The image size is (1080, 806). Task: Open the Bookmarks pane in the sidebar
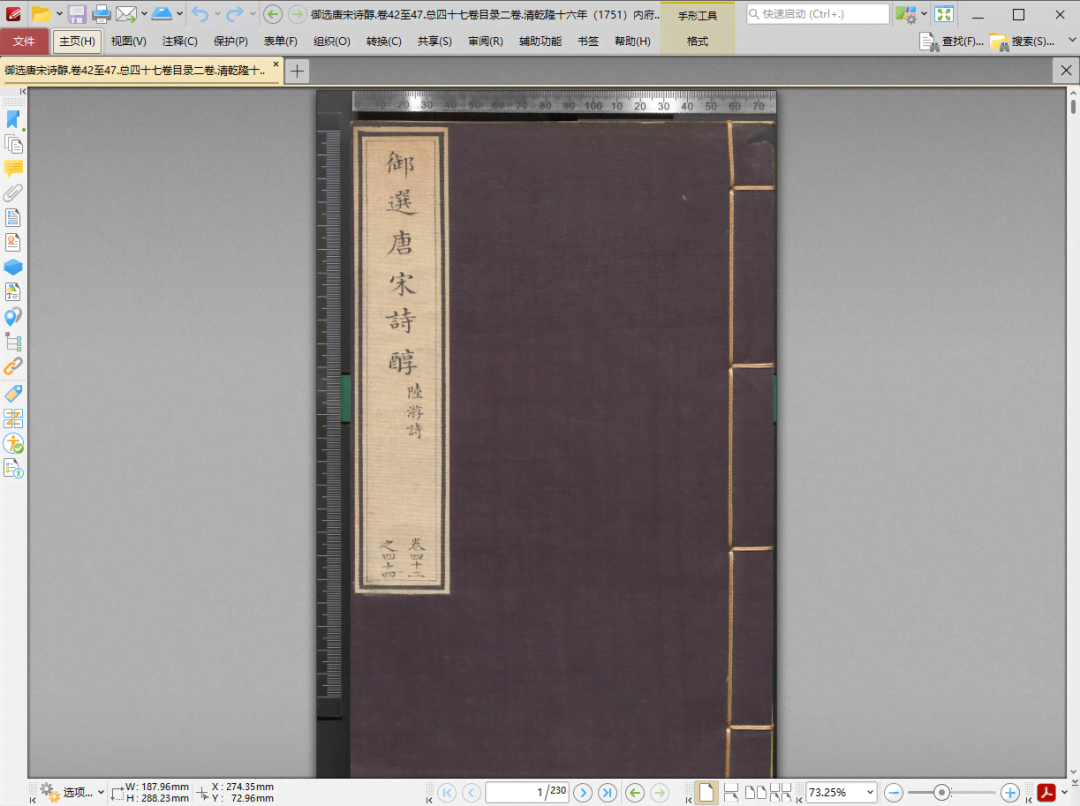coord(13,119)
